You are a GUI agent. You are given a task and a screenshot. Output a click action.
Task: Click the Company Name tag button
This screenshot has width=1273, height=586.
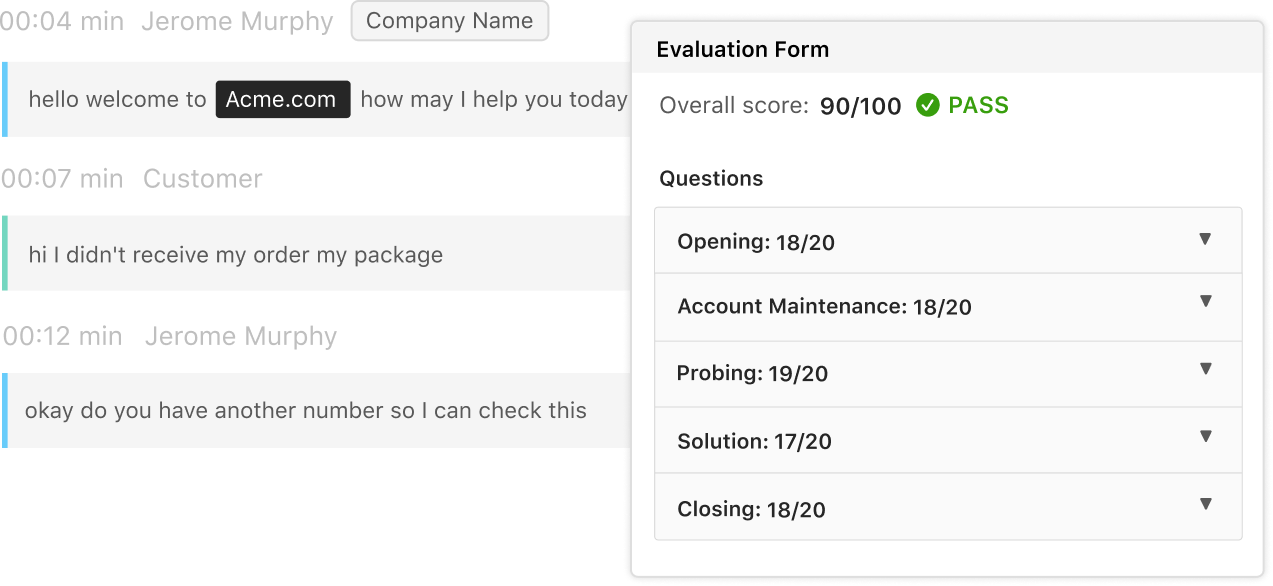tap(450, 22)
